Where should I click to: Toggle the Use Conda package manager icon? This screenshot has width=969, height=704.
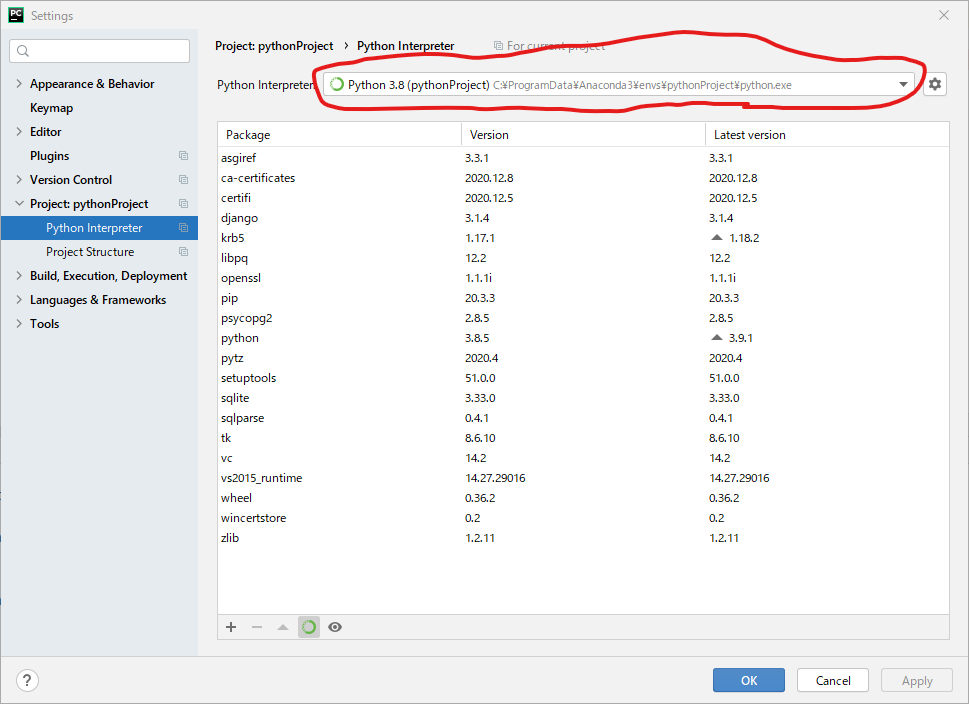pos(309,627)
